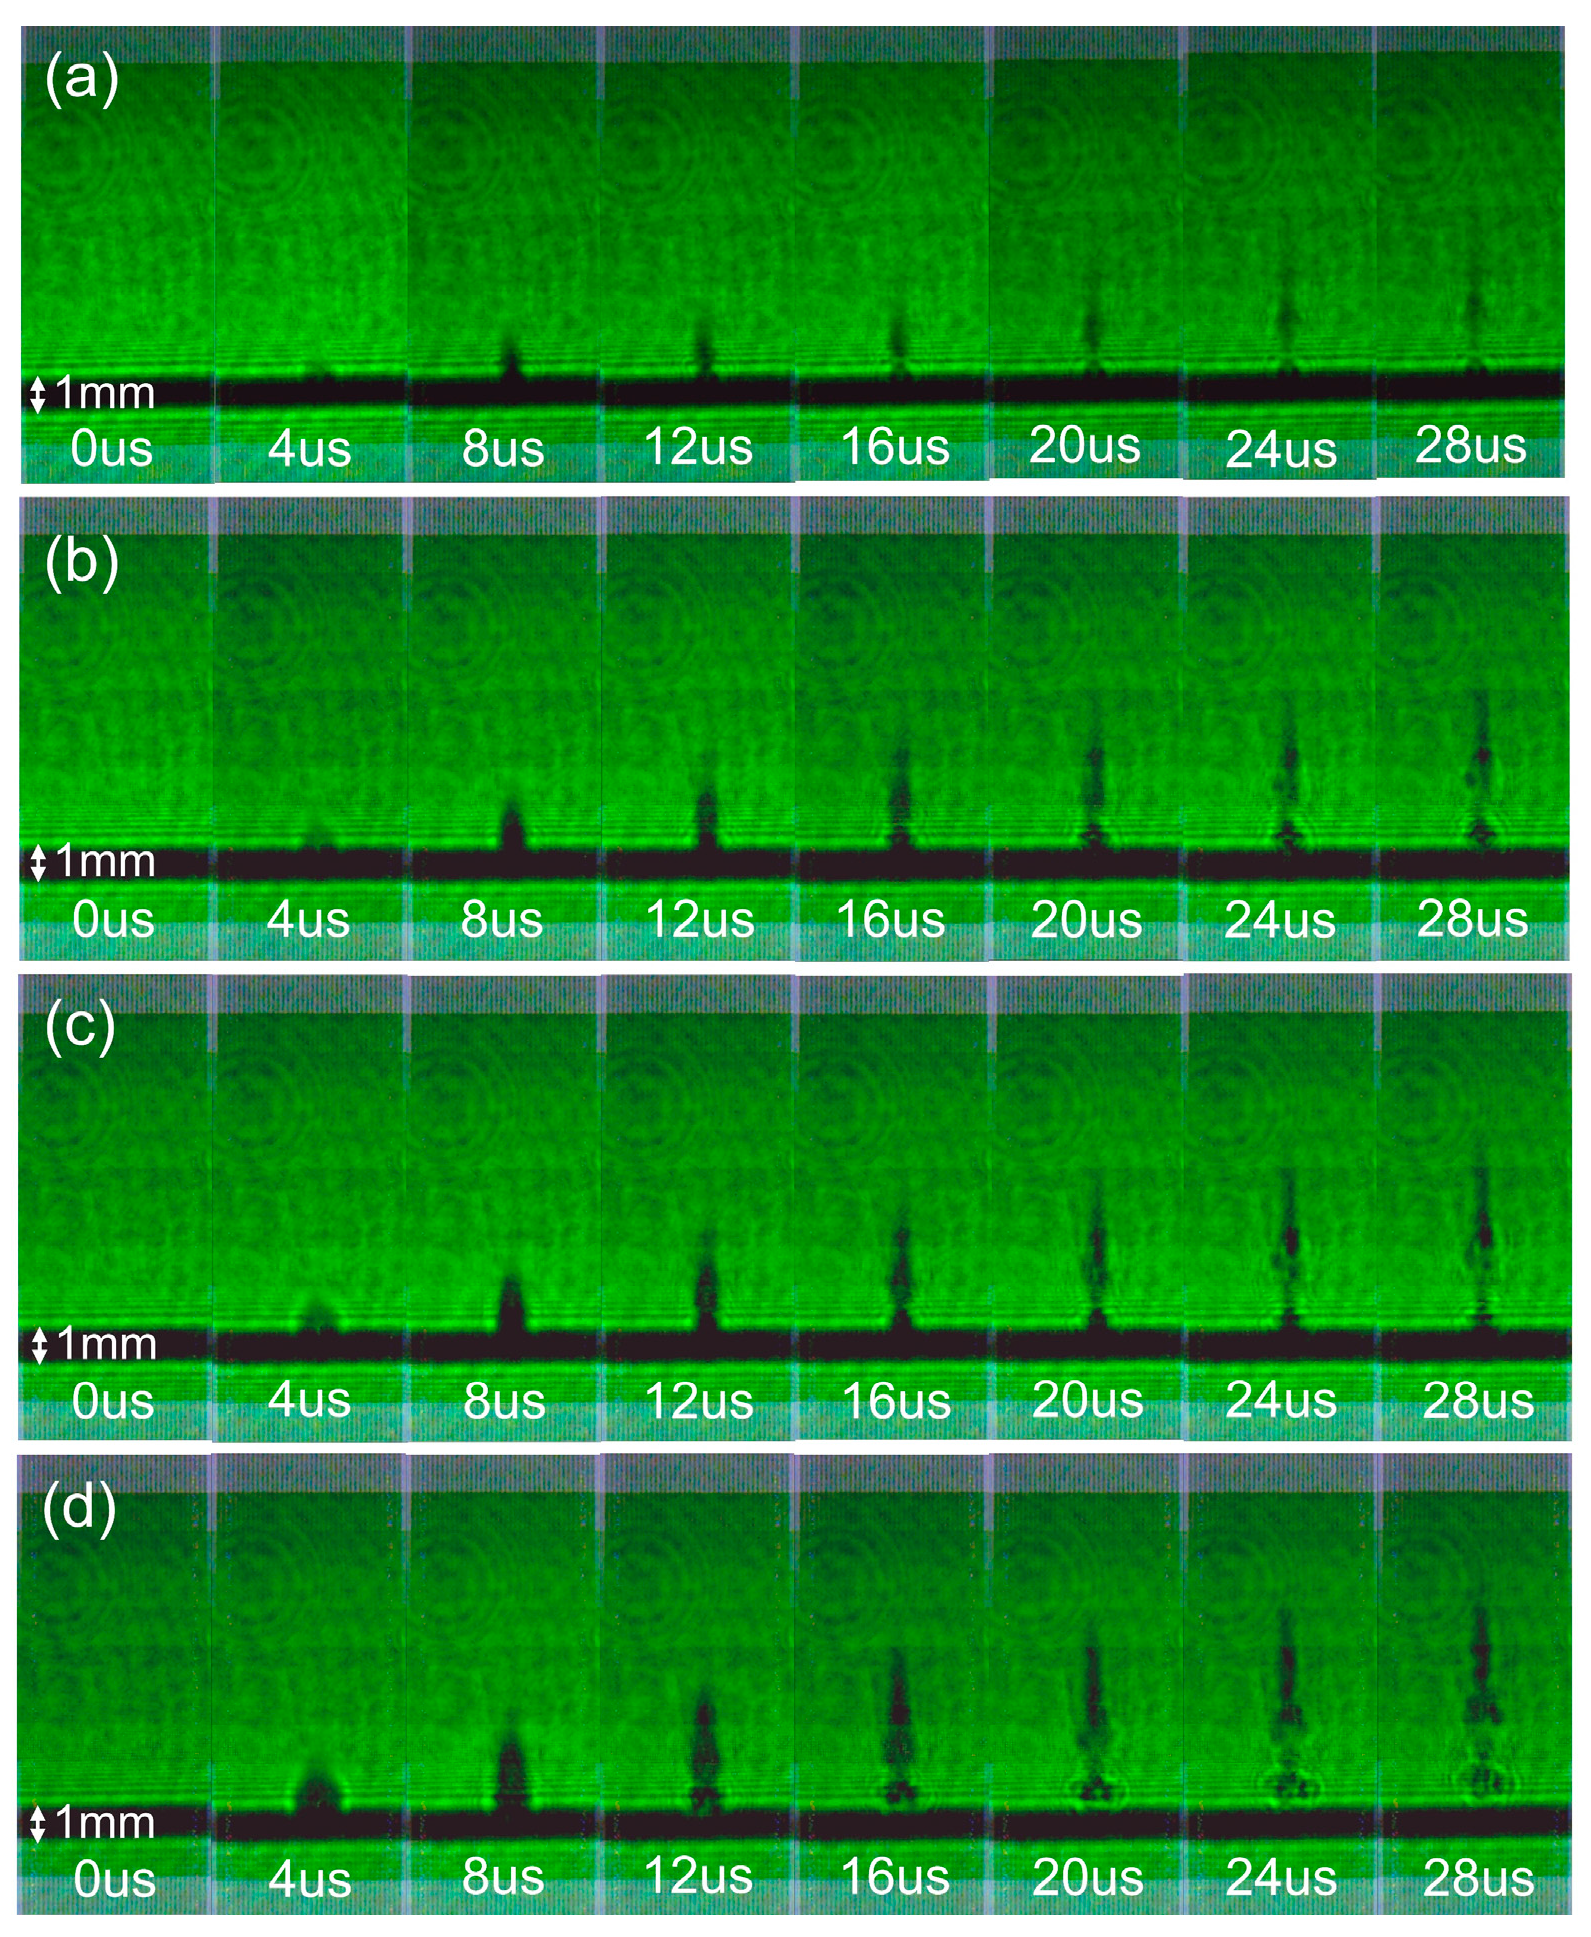Click the double-headed scale arrow in panel (c)
Image resolution: width=1591 pixels, height=1937 pixels.
pos(39,1344)
